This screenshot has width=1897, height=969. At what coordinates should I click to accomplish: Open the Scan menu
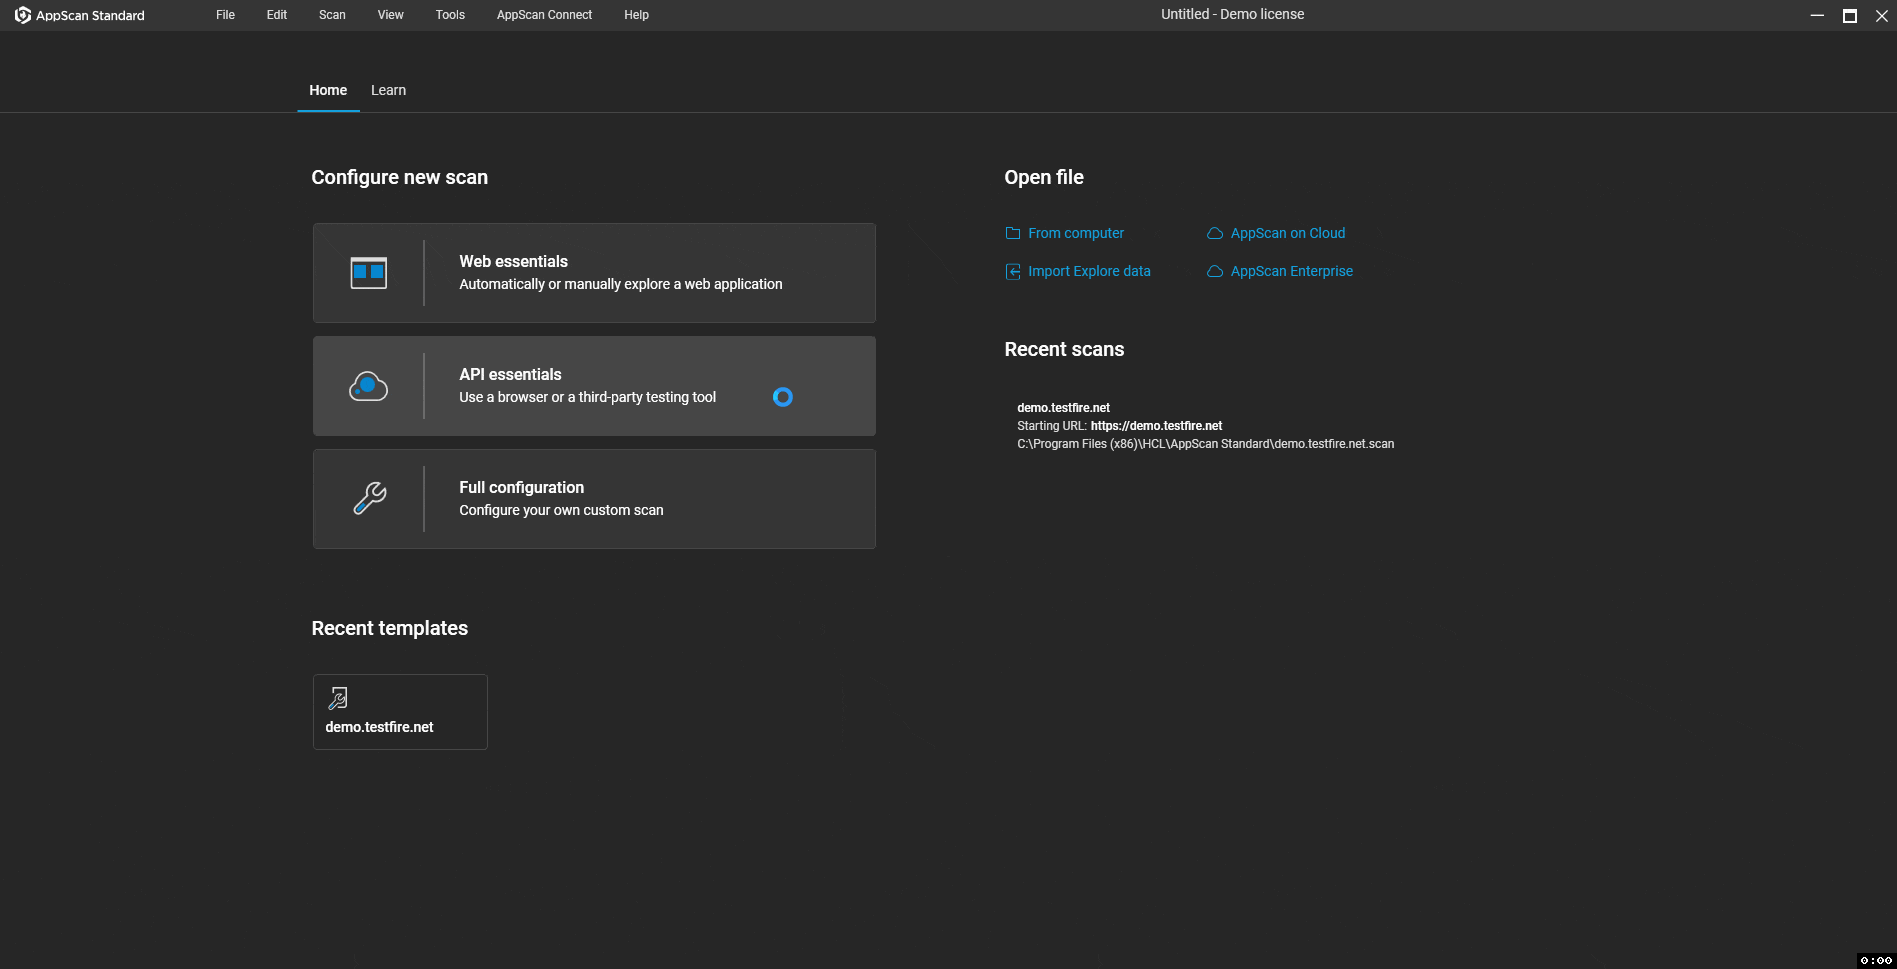[332, 15]
